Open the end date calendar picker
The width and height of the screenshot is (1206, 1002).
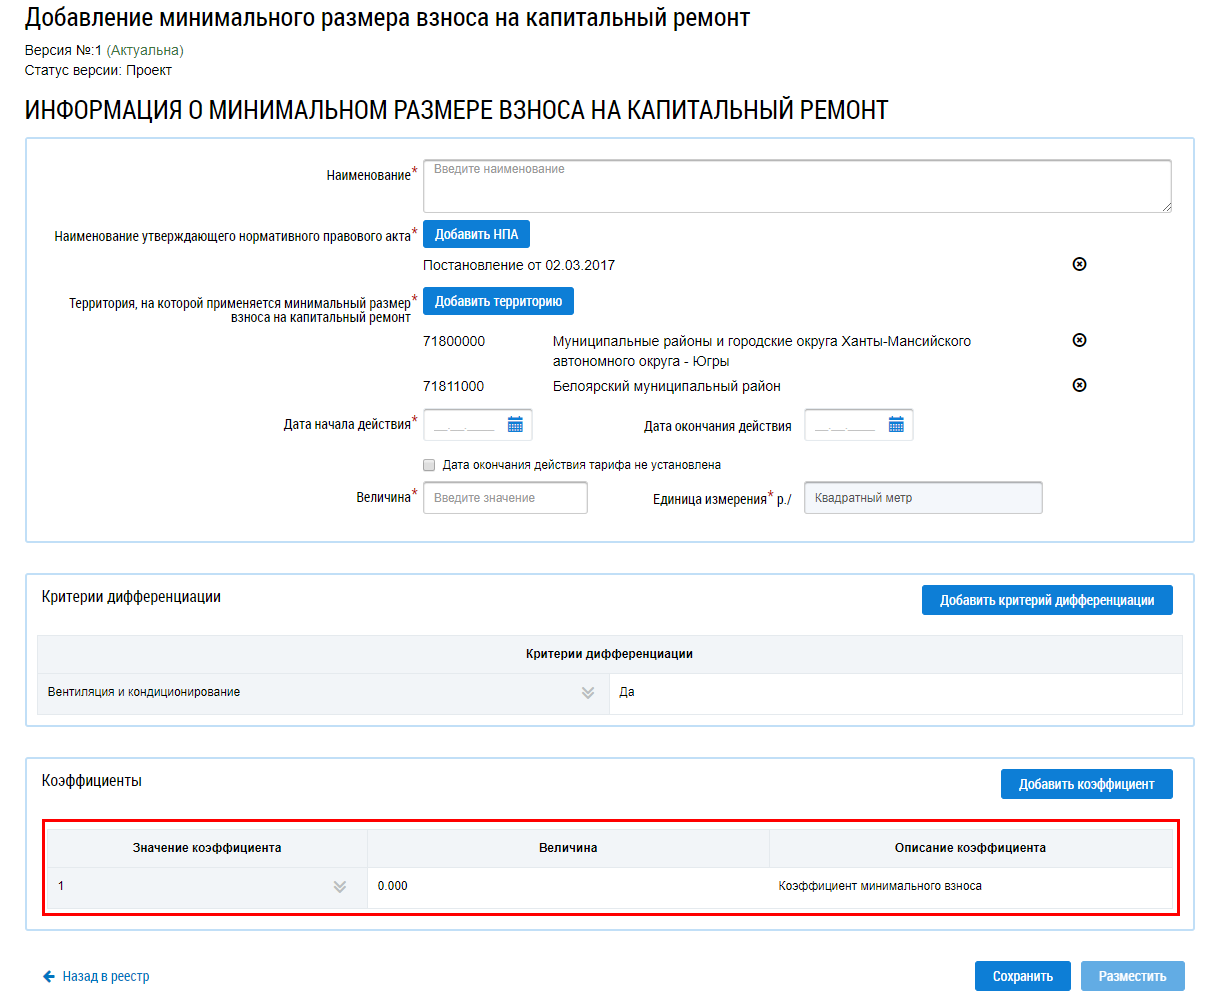click(x=896, y=425)
